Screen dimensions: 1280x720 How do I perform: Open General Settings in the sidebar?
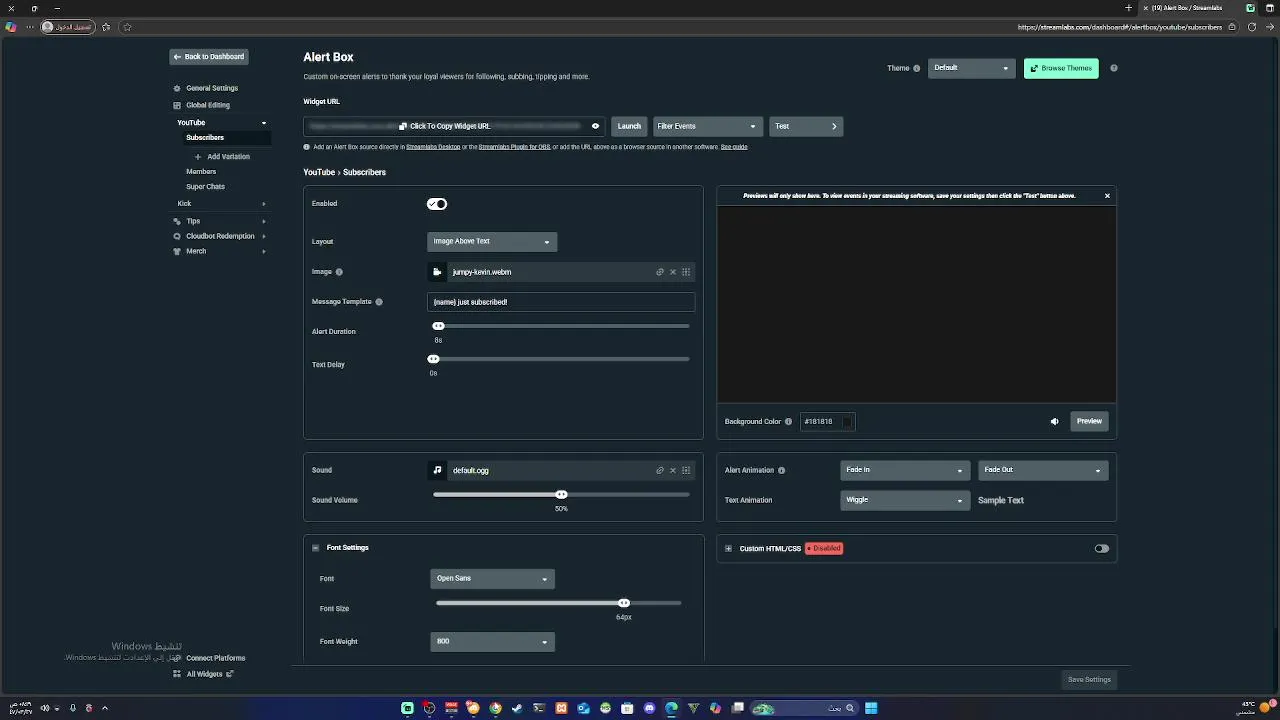coord(212,89)
